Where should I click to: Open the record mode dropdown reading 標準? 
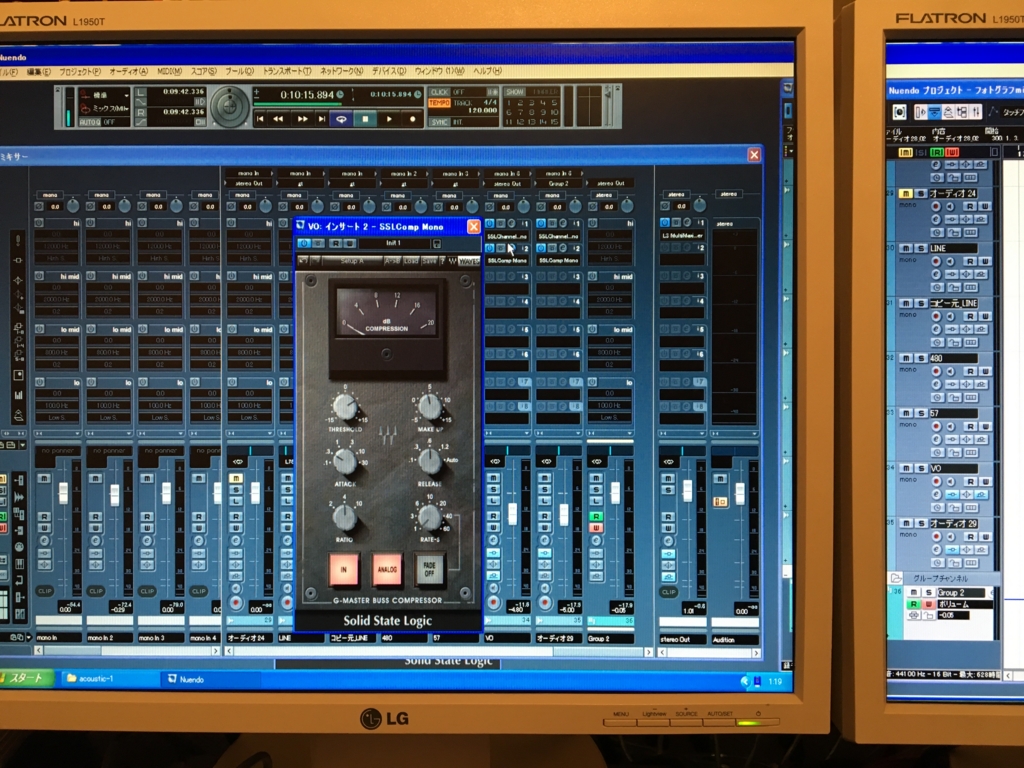pyautogui.click(x=104, y=95)
